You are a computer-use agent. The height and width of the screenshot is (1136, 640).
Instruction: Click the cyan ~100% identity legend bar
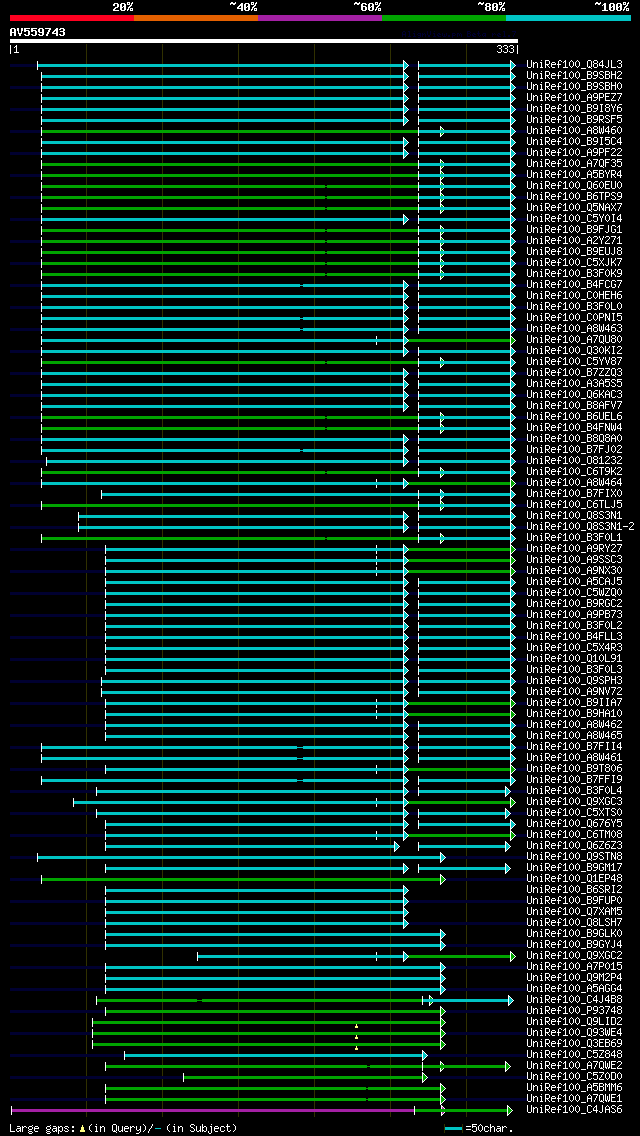(x=568, y=17)
